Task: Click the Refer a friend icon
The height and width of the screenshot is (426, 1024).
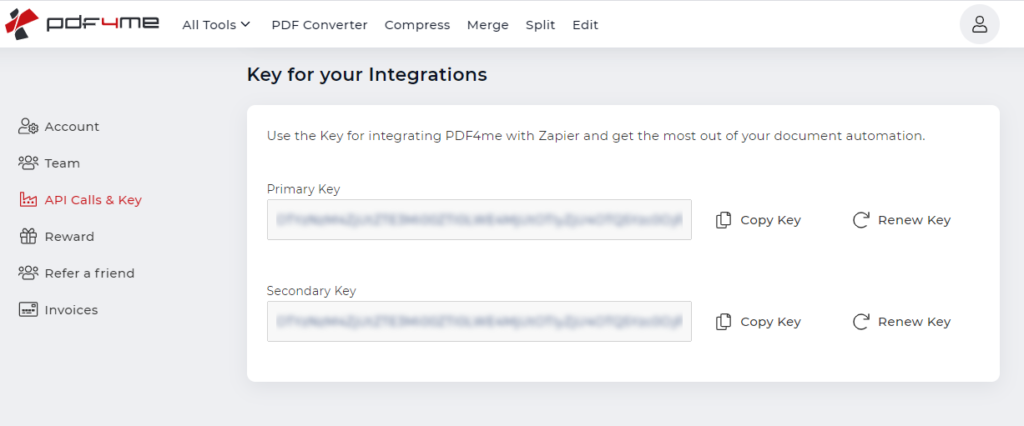Action: 28,273
